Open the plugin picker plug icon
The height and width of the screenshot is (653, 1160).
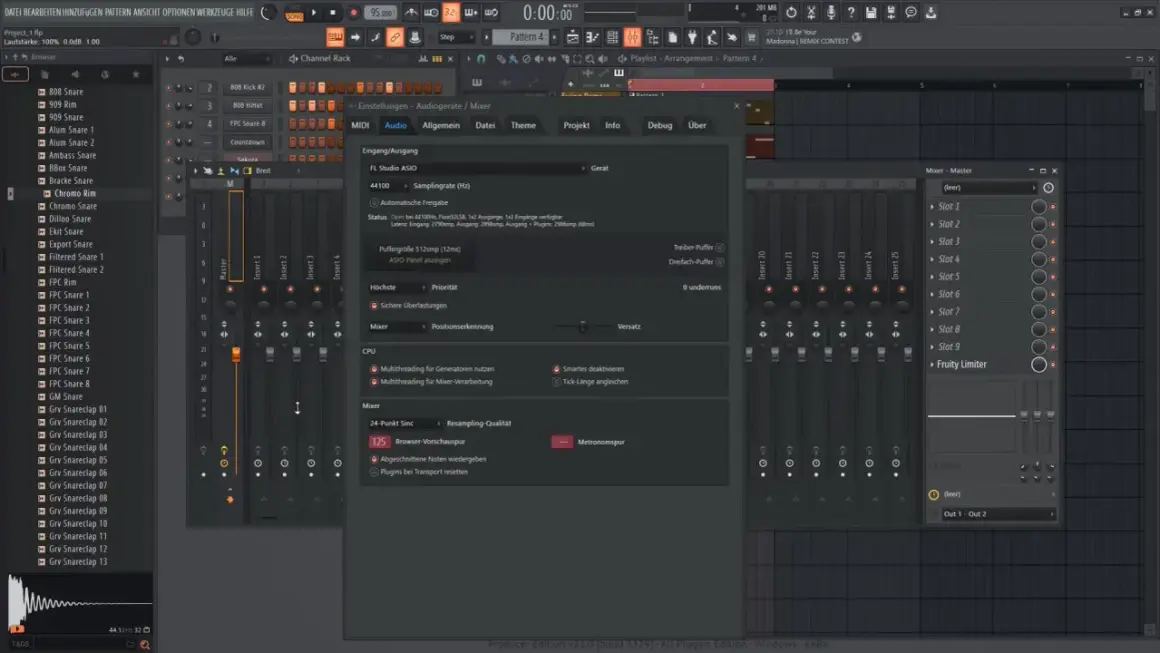[692, 37]
